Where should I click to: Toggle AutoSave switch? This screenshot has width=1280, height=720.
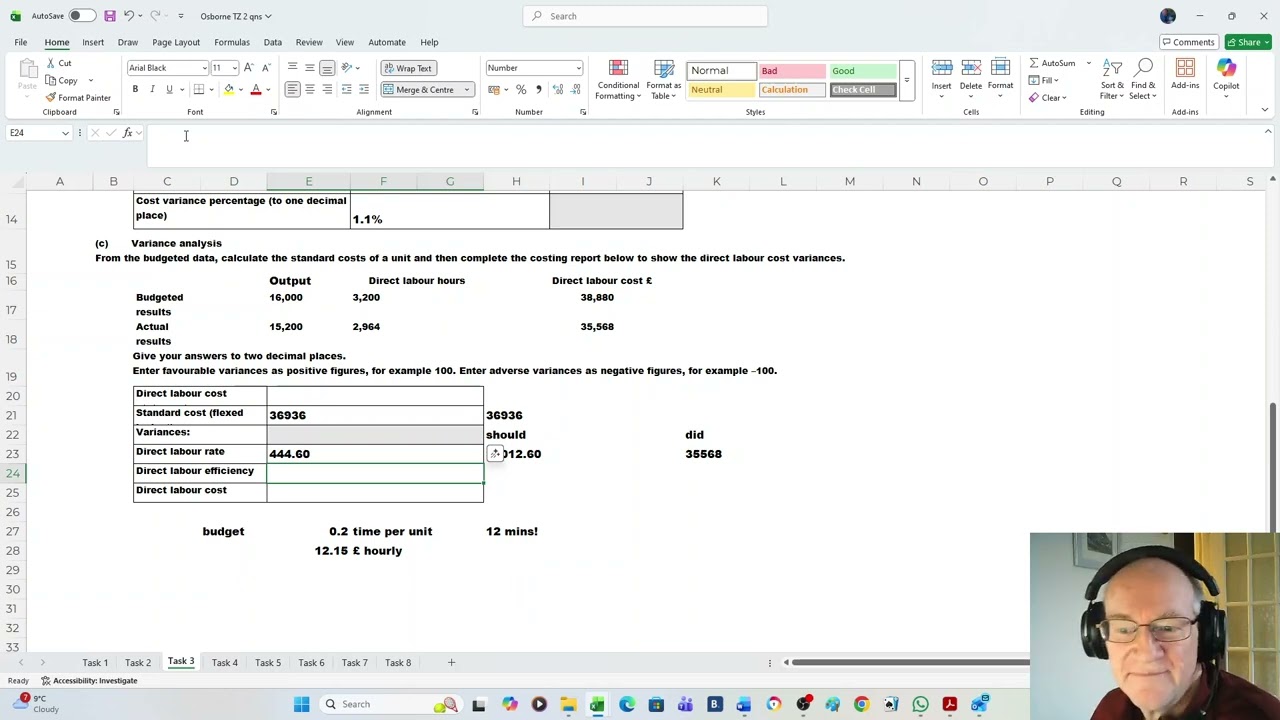point(82,16)
